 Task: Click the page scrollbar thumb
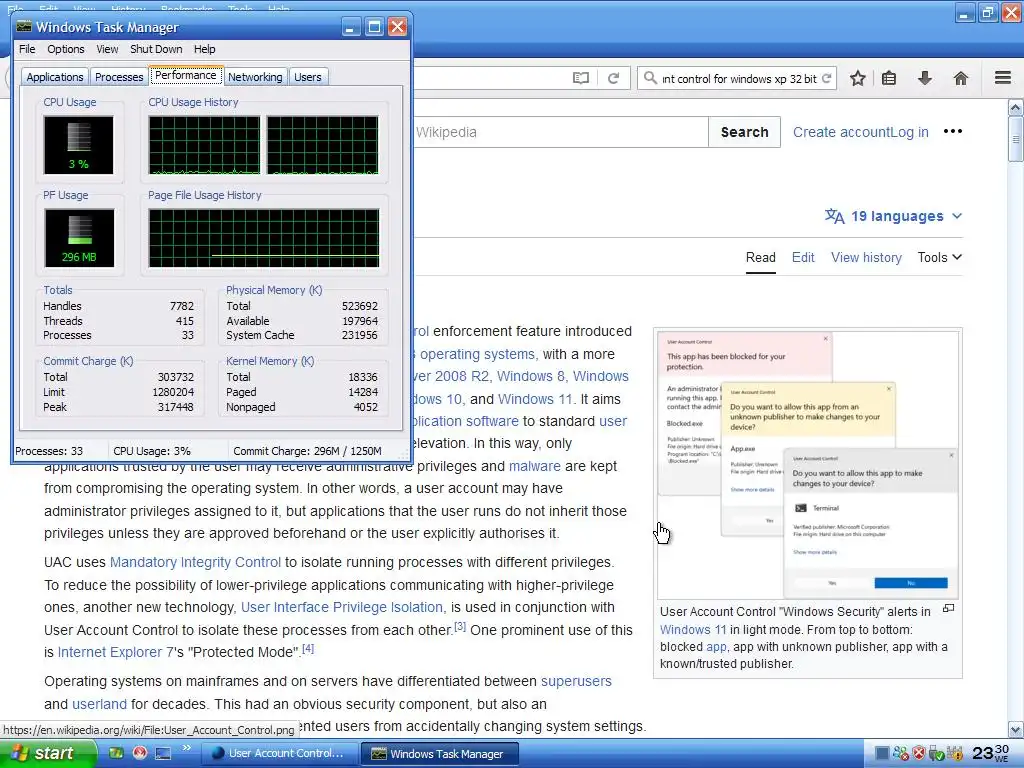click(x=1016, y=138)
